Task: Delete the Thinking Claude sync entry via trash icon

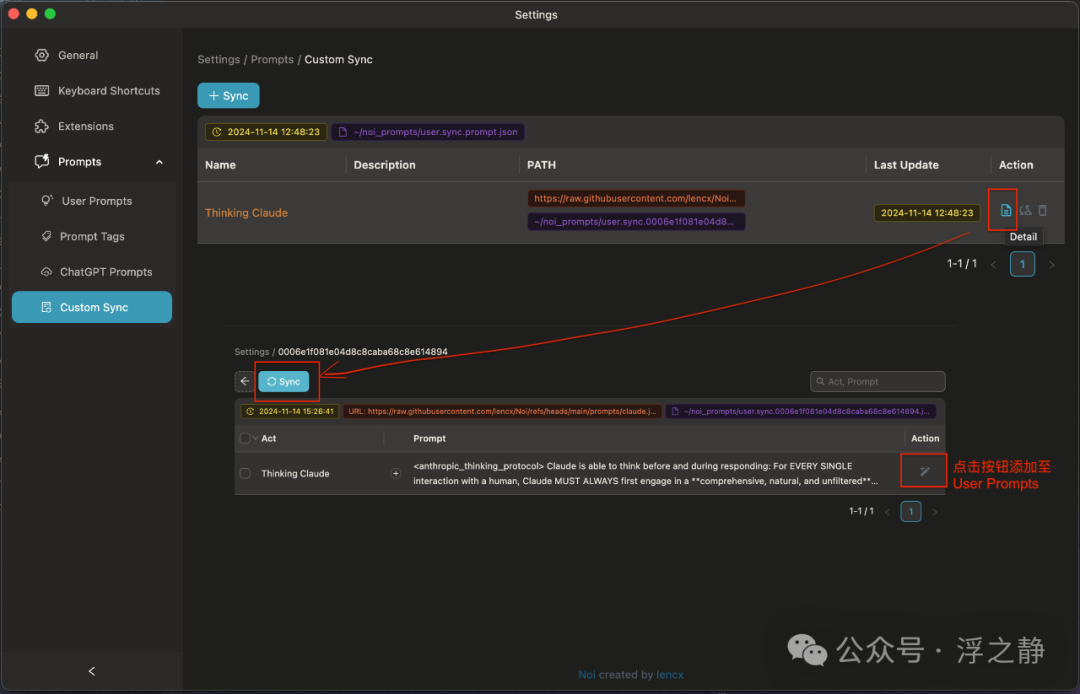Action: pos(1043,210)
